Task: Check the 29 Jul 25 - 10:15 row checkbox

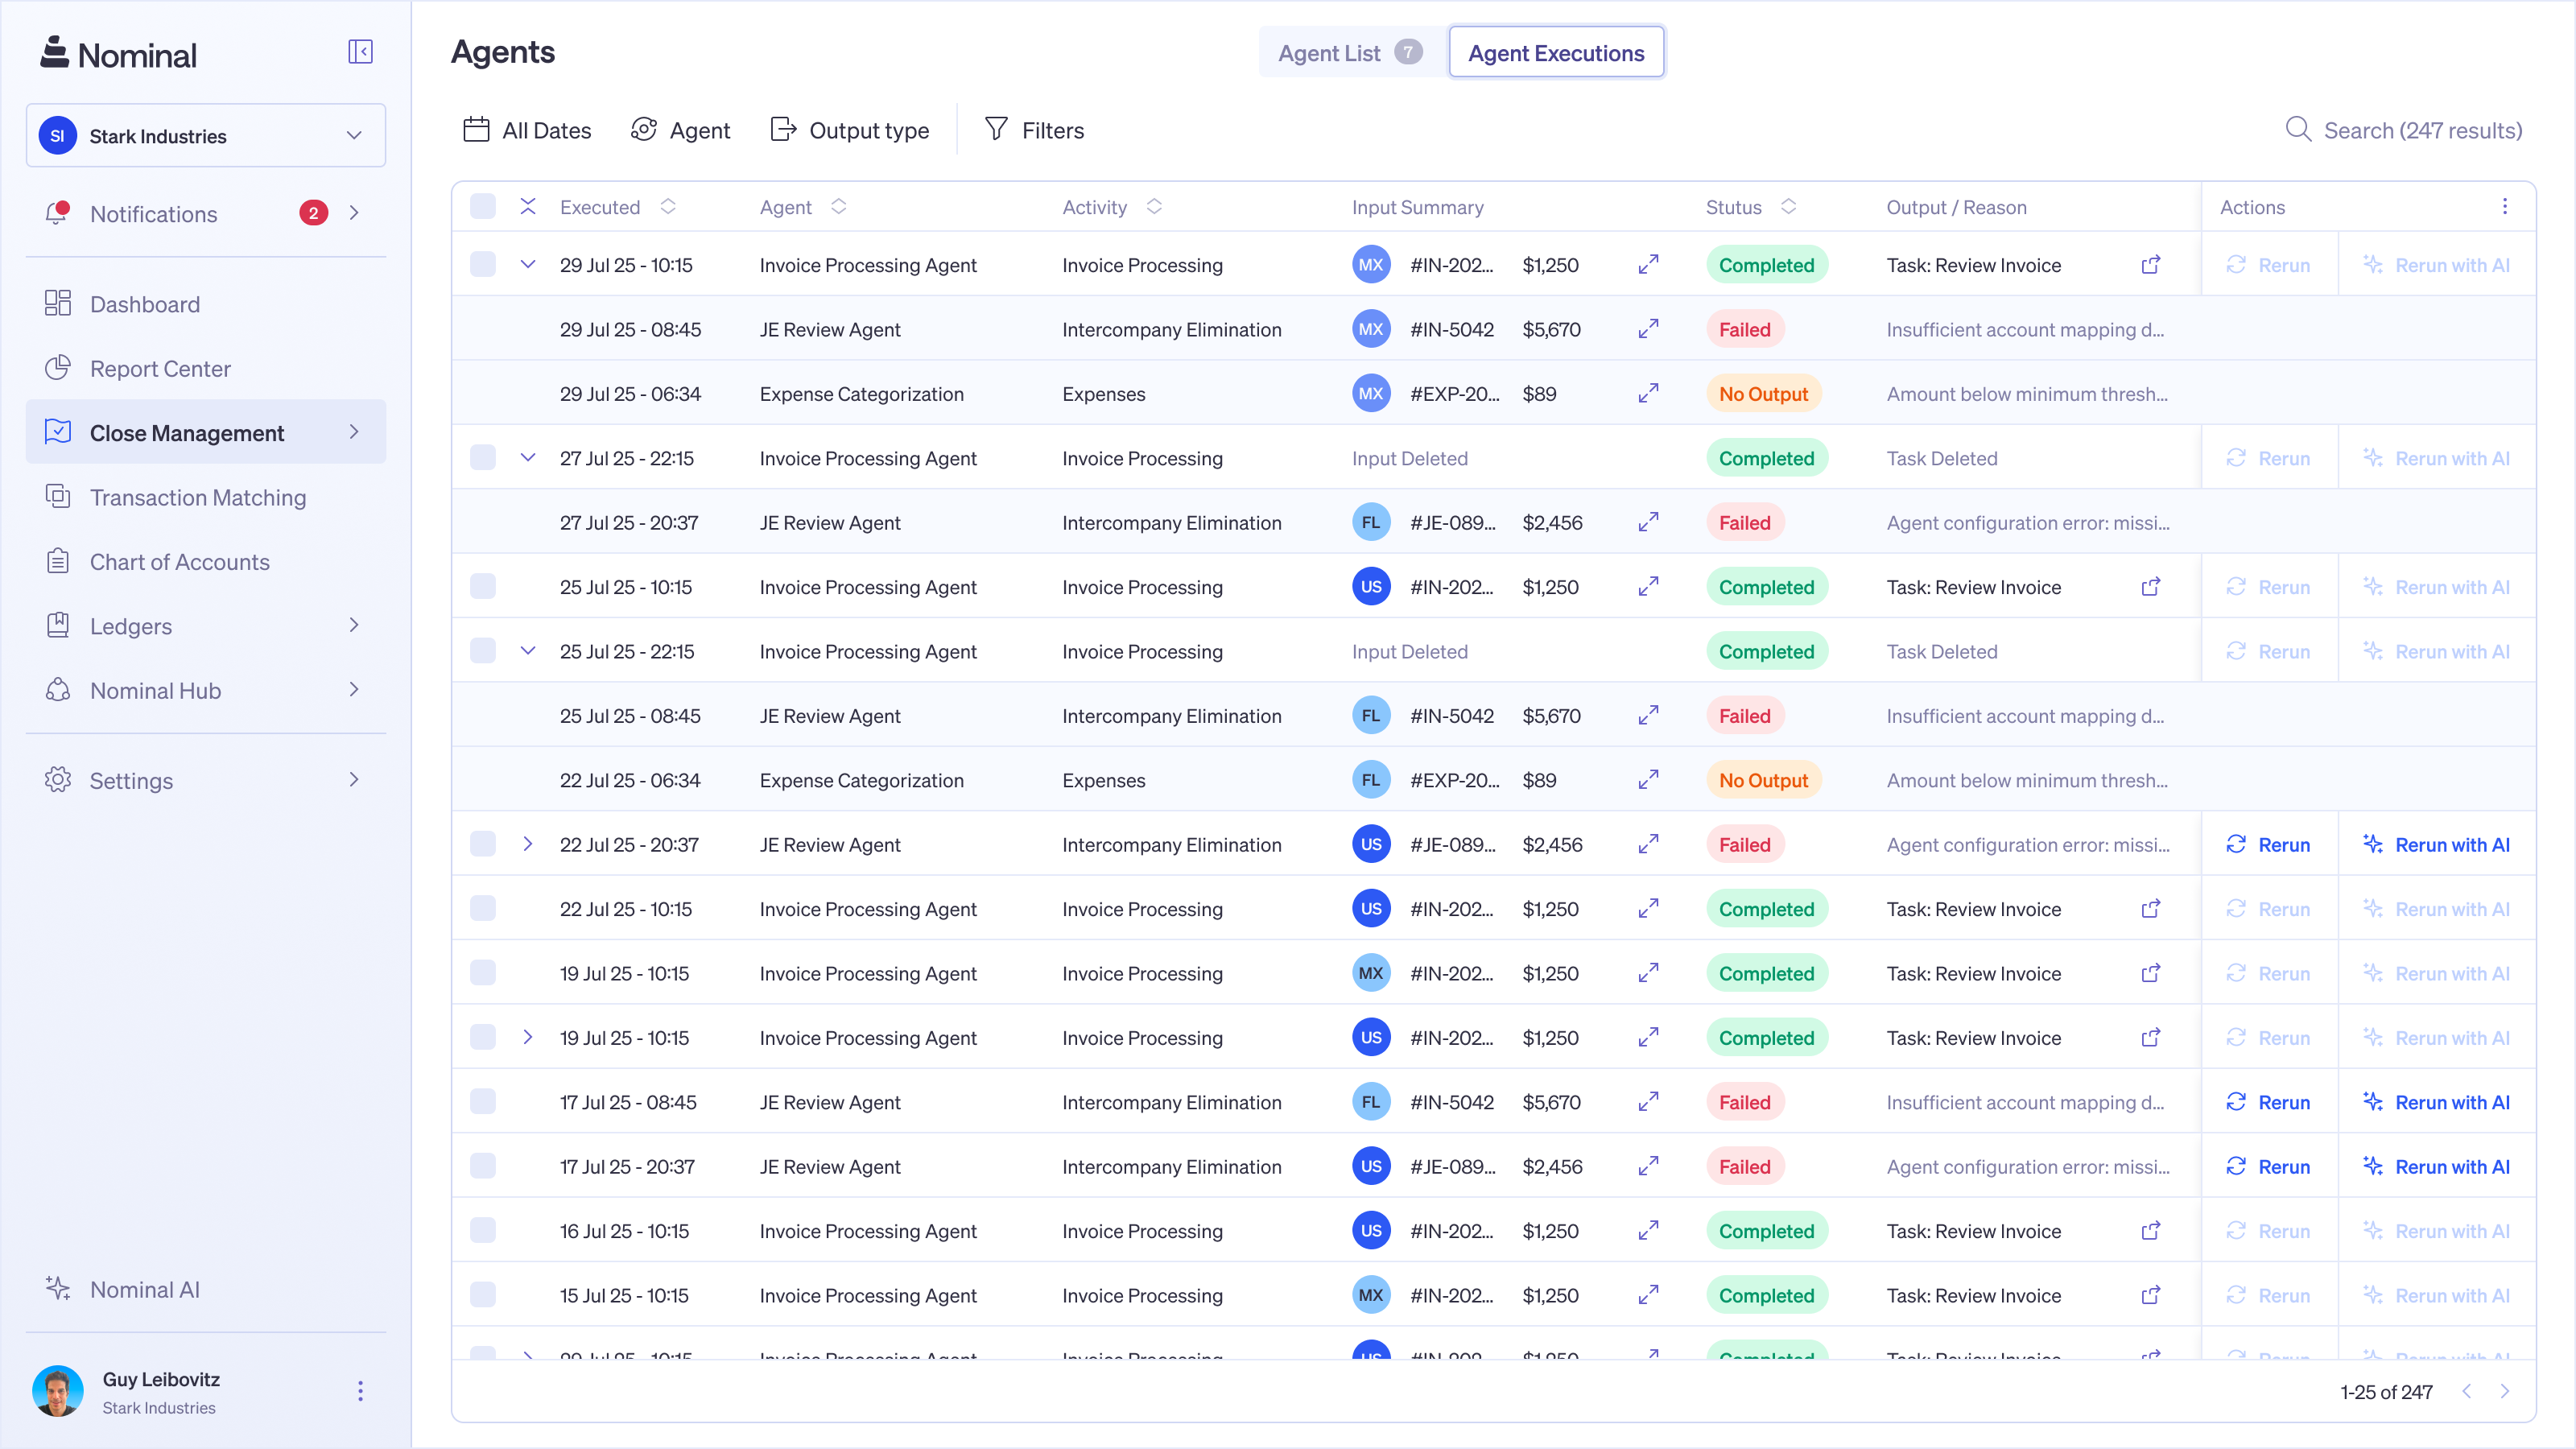Action: (x=483, y=264)
